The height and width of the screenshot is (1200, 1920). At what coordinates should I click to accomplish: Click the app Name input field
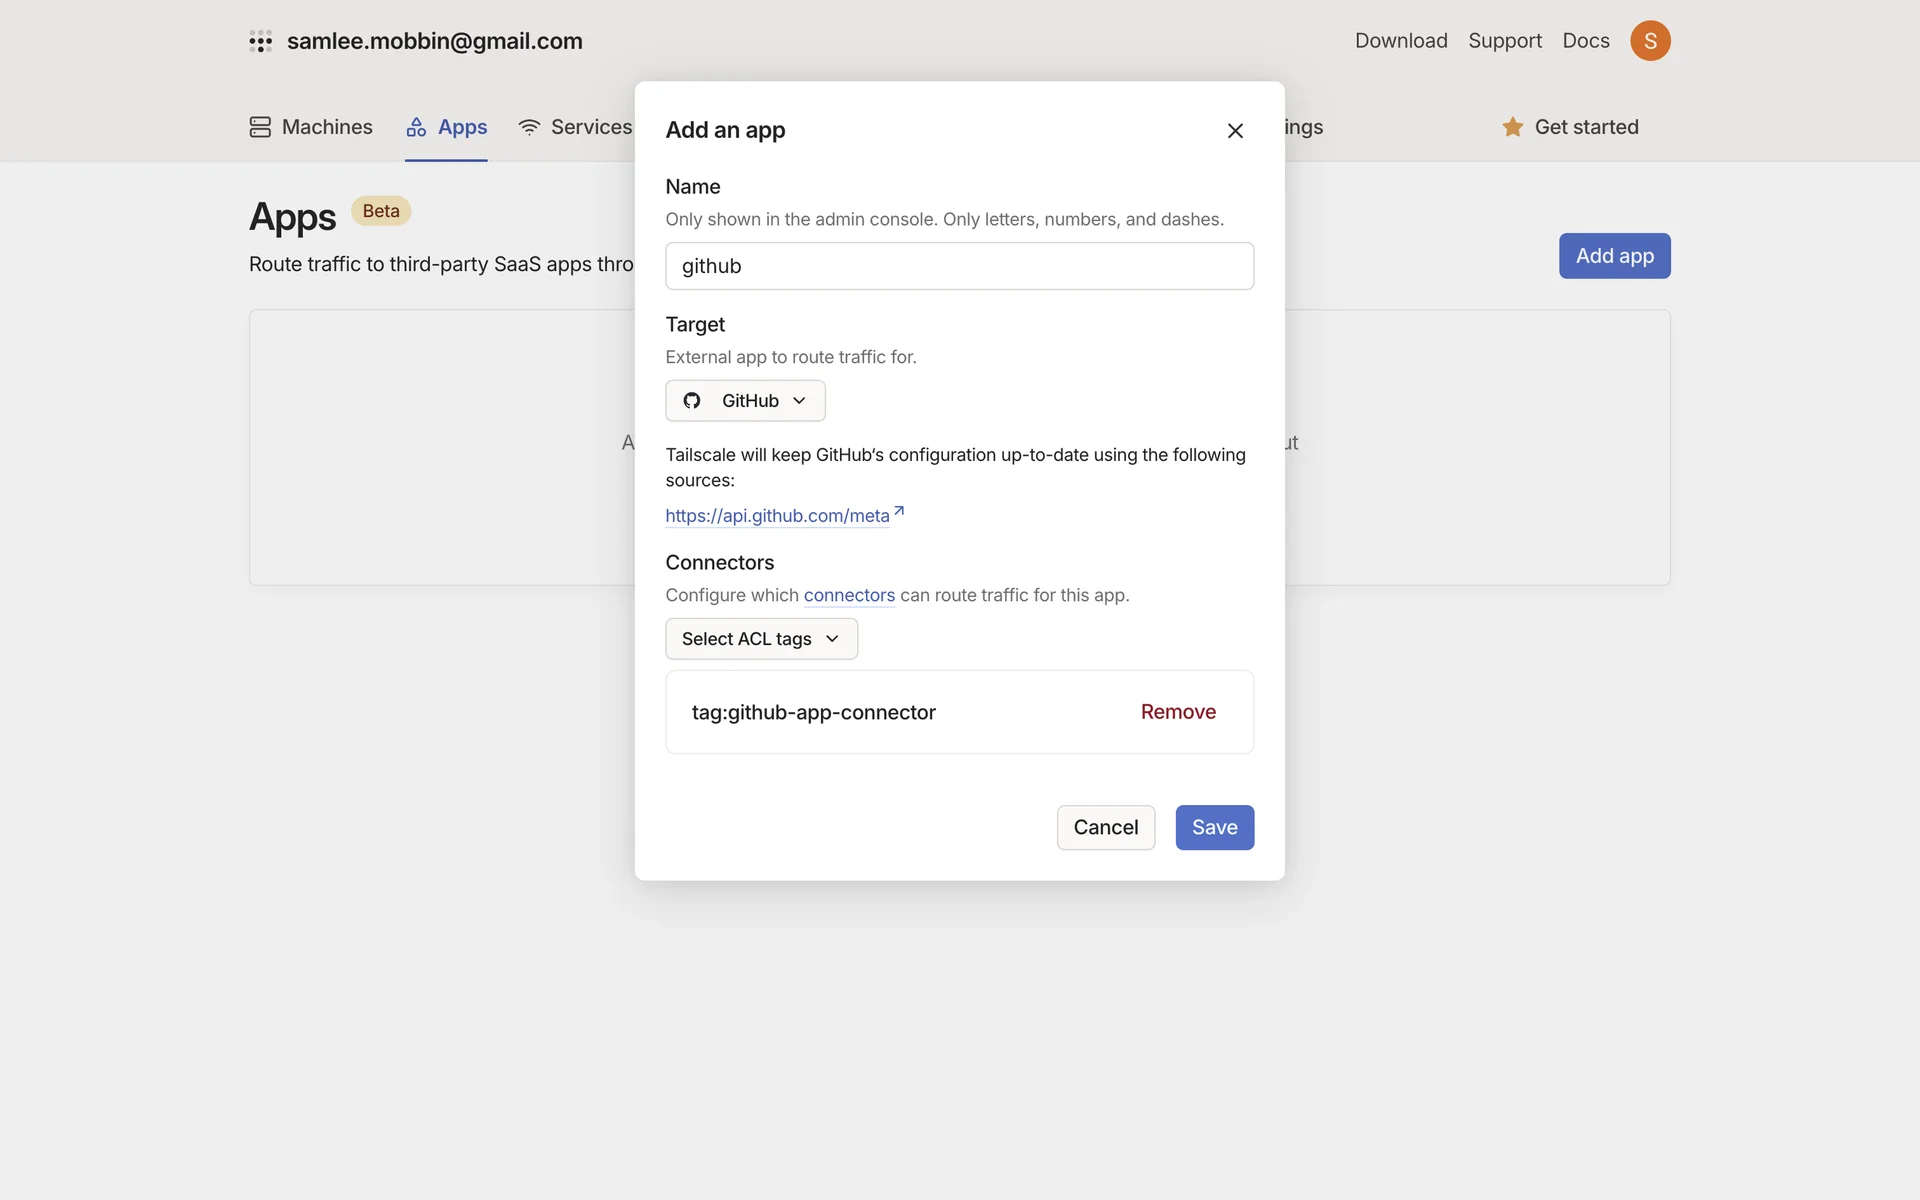pyautogui.click(x=959, y=266)
